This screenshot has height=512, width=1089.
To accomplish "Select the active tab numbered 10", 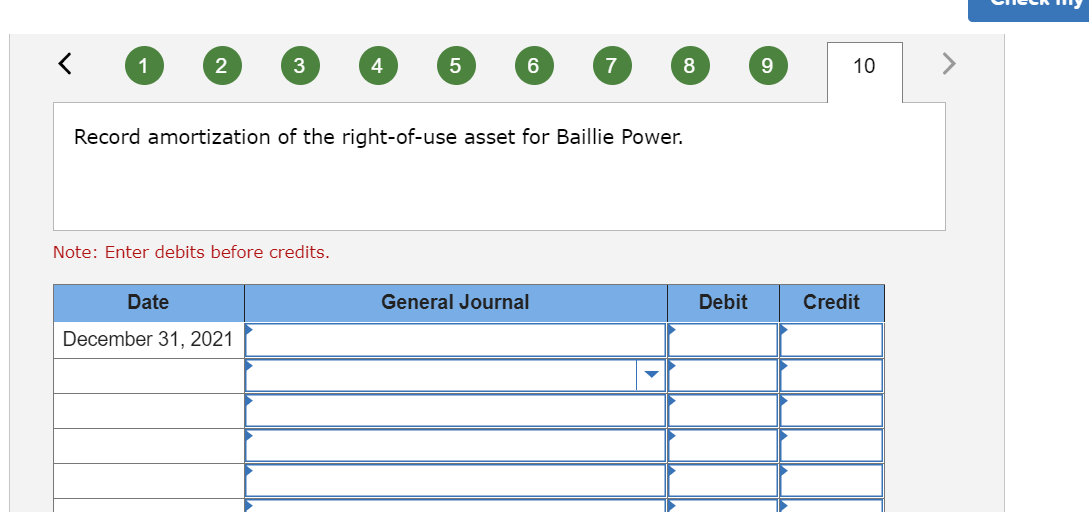I will point(865,72).
